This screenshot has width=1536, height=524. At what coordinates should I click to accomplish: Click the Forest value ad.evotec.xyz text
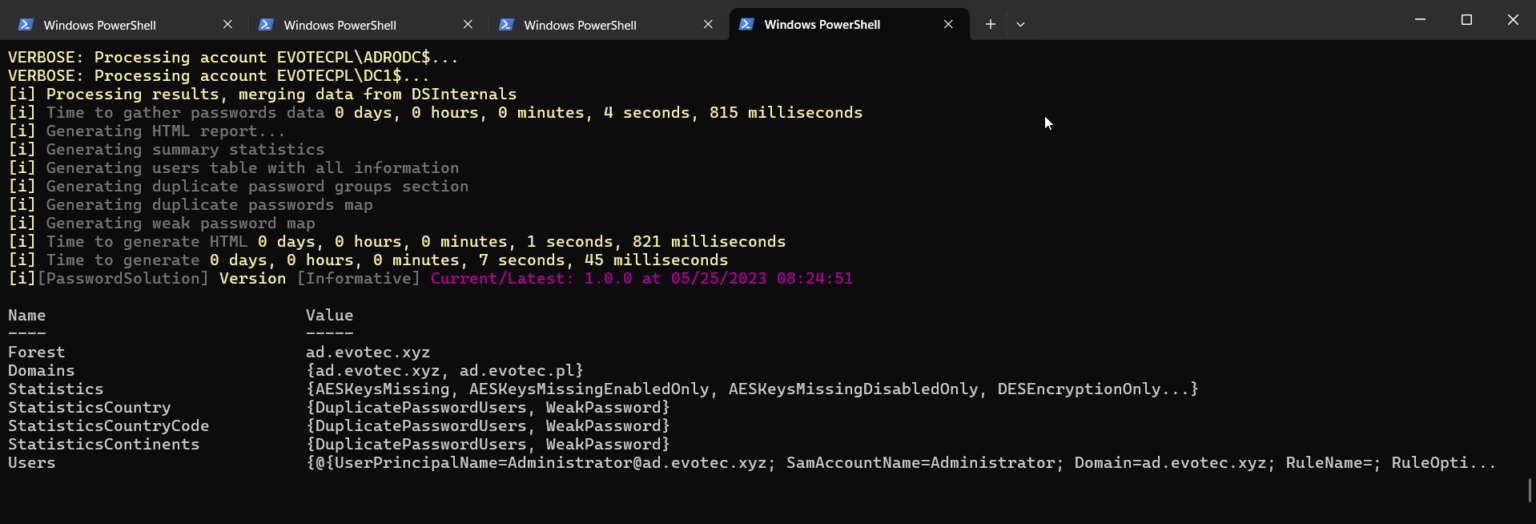click(x=368, y=352)
